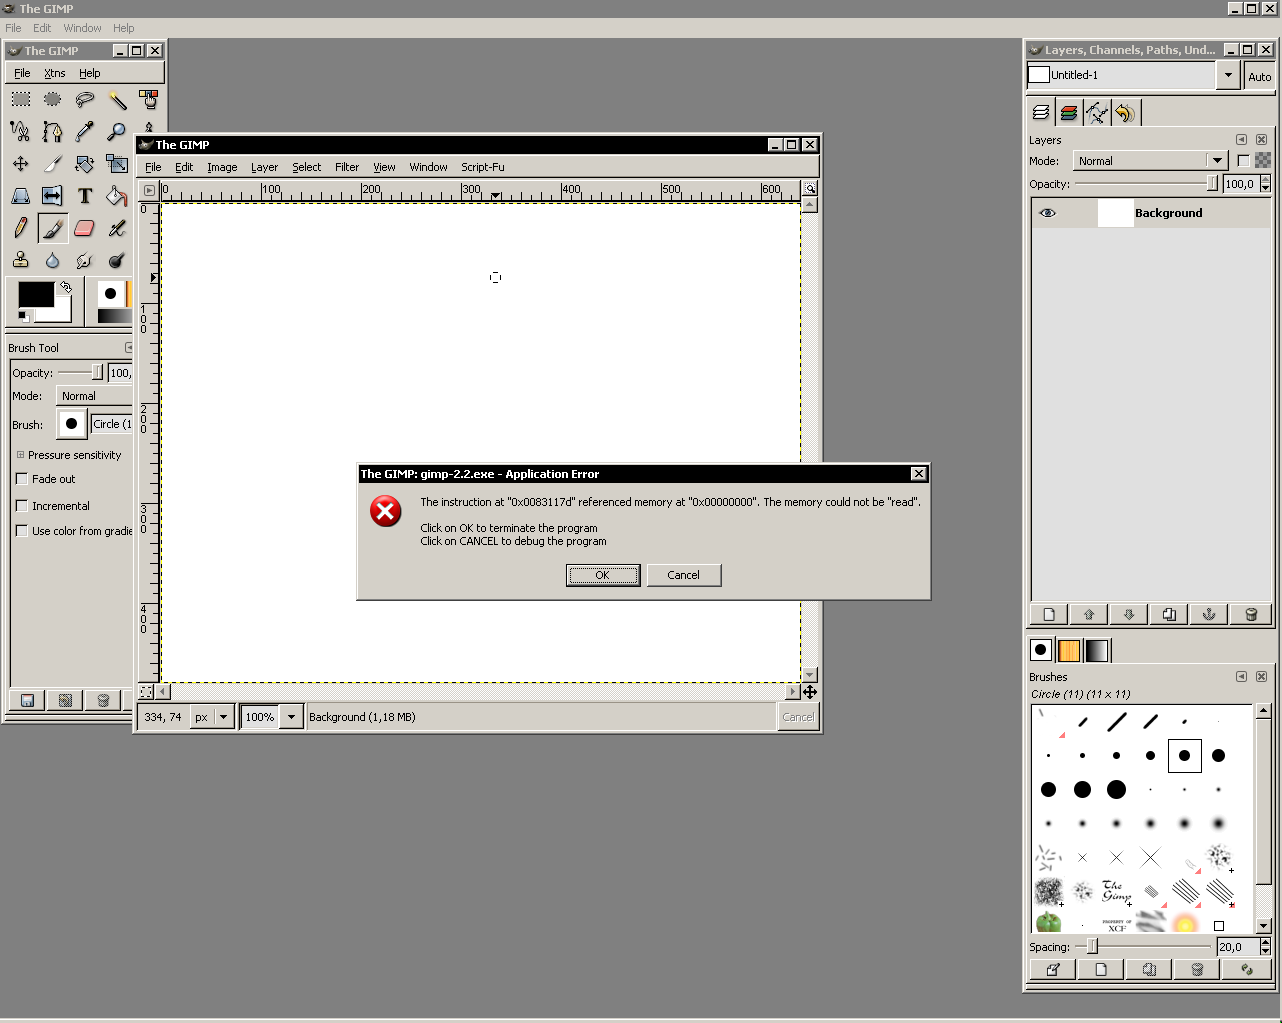Select the Dodge/Burn tool
The height and width of the screenshot is (1023, 1282).
click(117, 260)
